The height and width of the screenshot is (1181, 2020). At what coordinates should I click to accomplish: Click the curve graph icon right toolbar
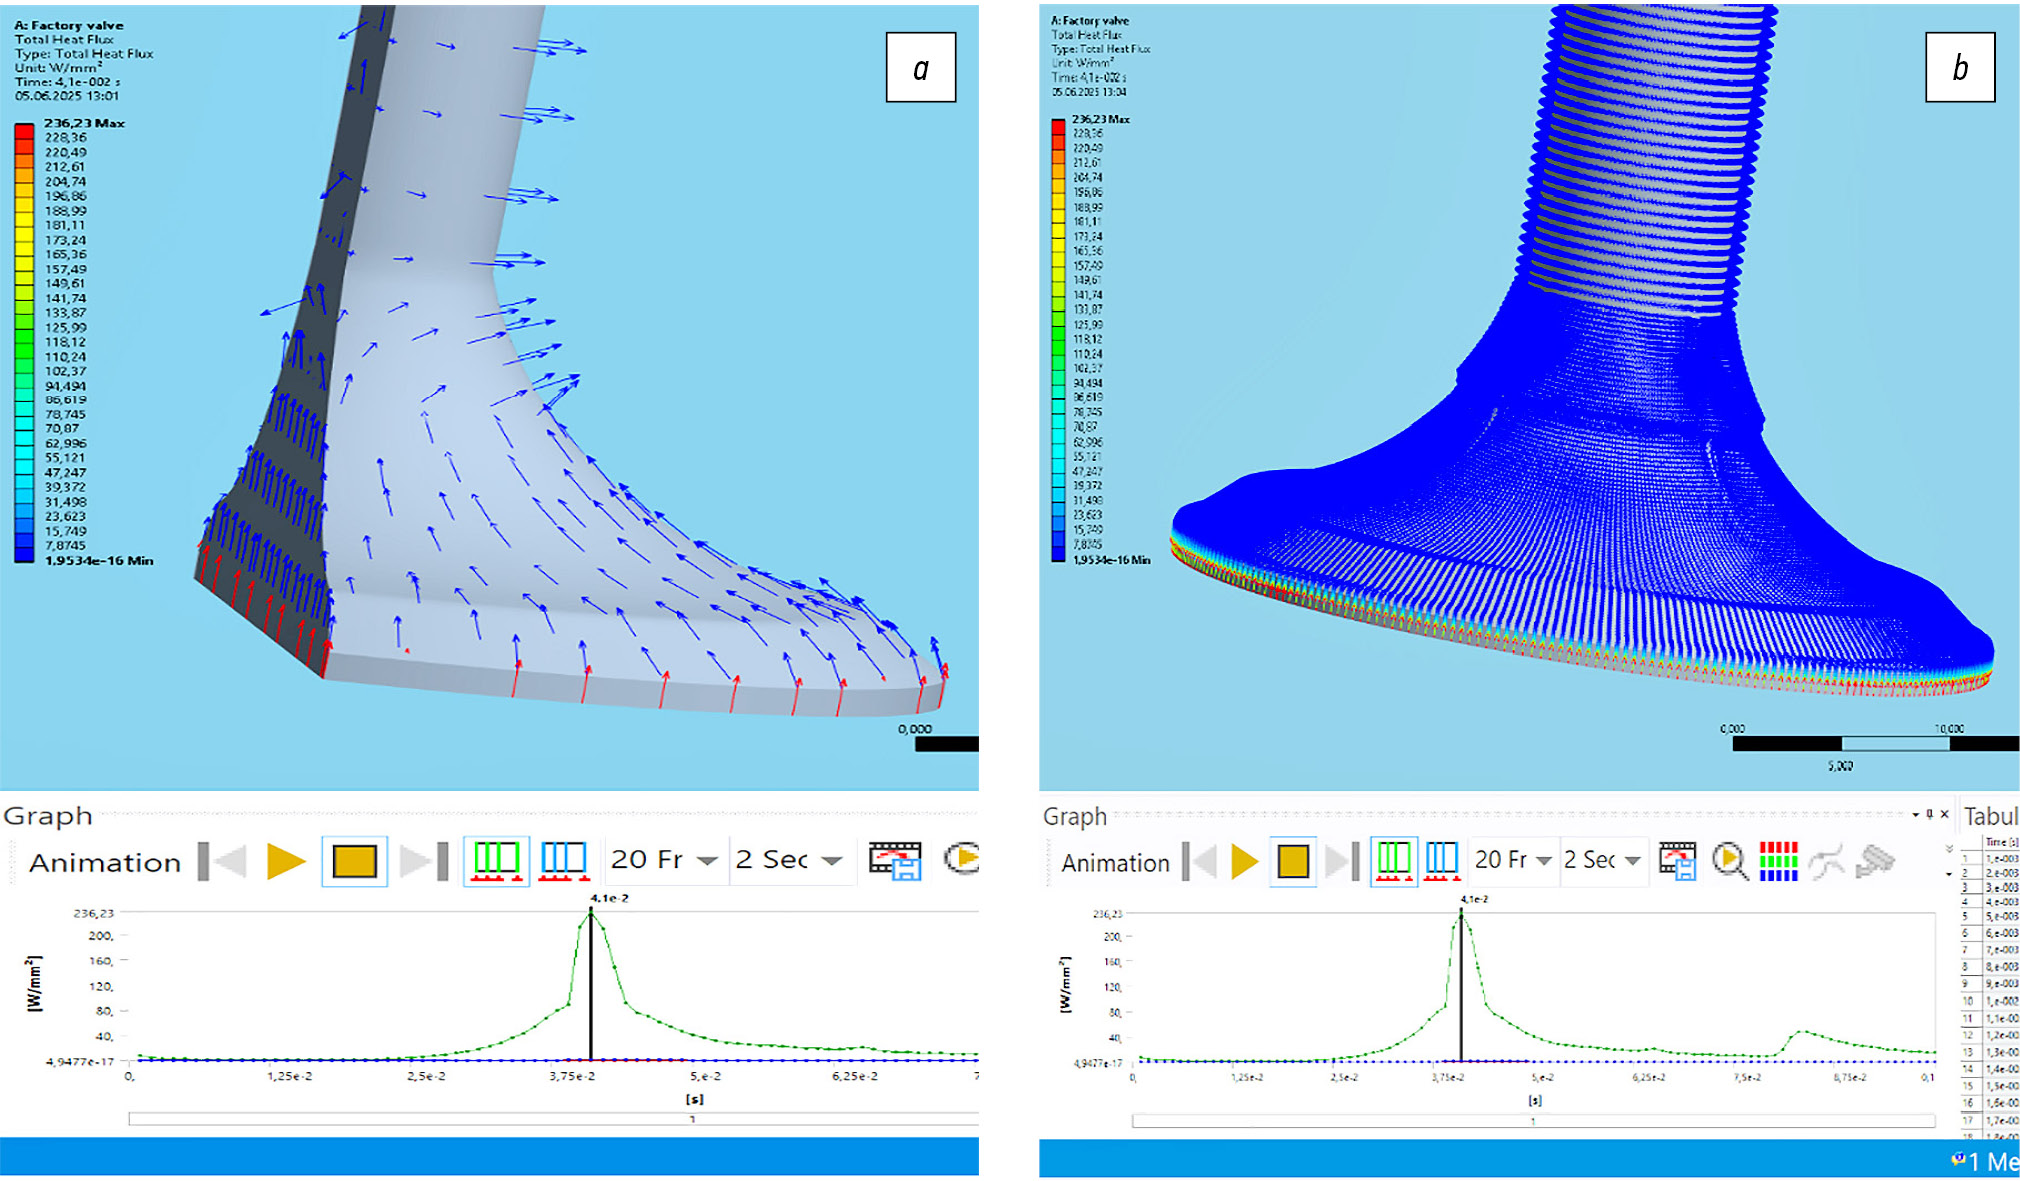1827,861
